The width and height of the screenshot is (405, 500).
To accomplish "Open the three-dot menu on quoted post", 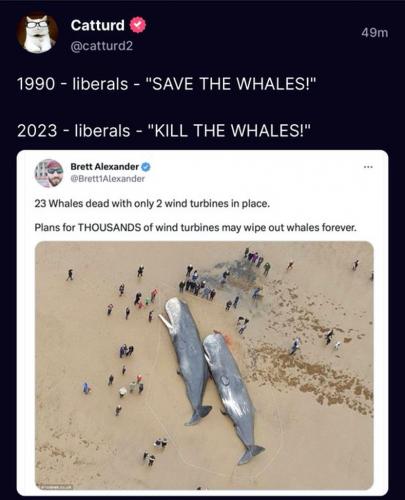I will 368,166.
